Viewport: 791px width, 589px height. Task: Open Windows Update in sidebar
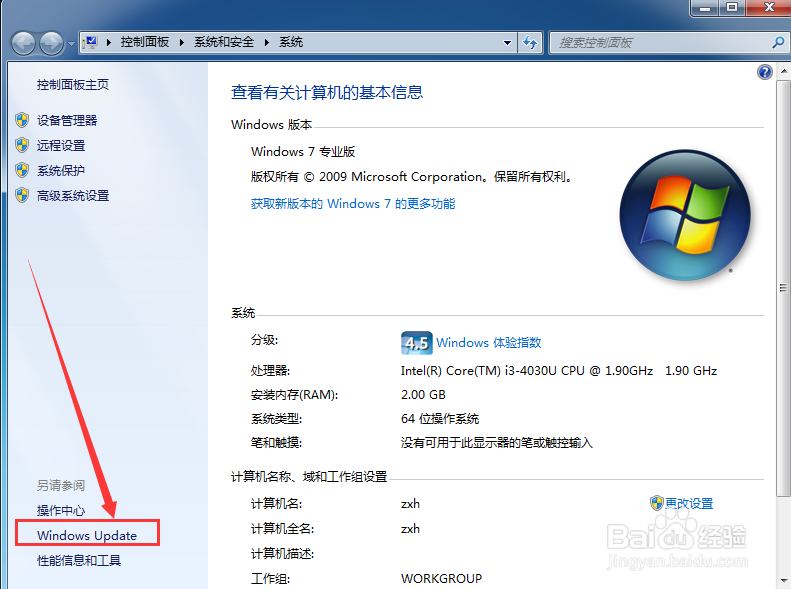[87, 535]
